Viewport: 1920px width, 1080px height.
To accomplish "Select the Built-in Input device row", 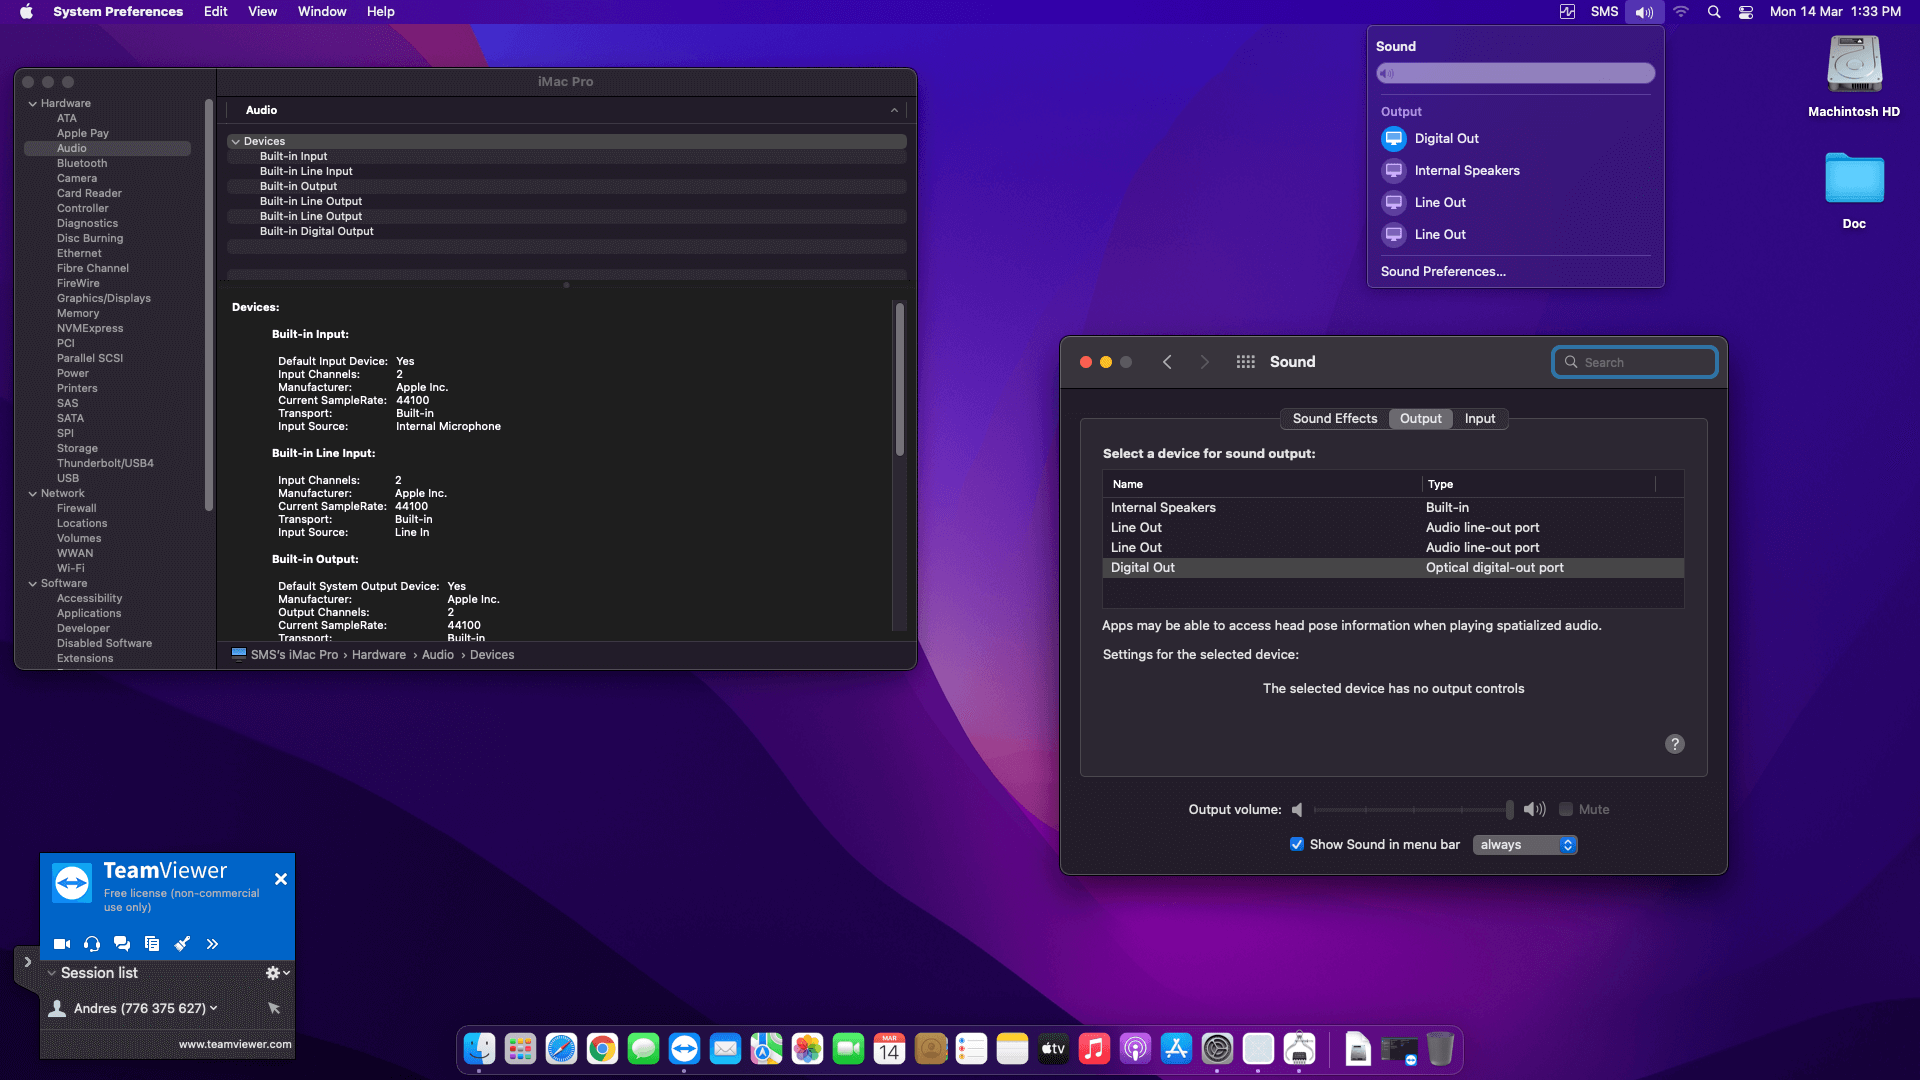I will pyautogui.click(x=567, y=157).
